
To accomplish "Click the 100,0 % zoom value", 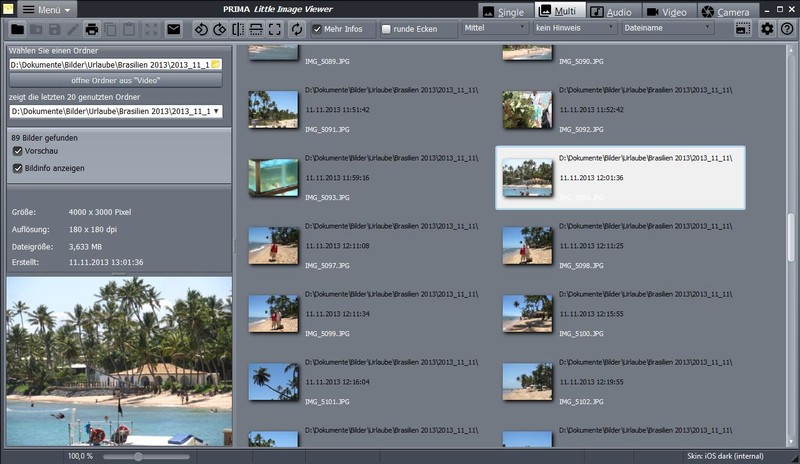I will 80,456.
